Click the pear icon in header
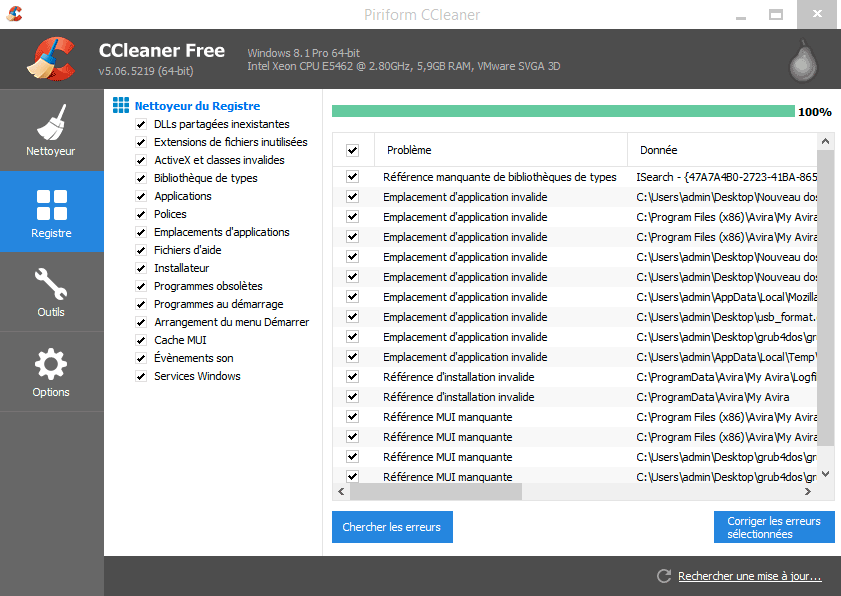Image resolution: width=841 pixels, height=596 pixels. pyautogui.click(x=803, y=61)
